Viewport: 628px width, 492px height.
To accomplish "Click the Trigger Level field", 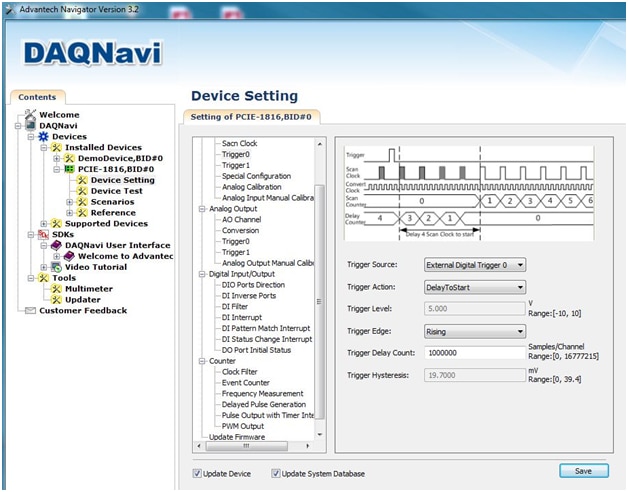I will (475, 309).
